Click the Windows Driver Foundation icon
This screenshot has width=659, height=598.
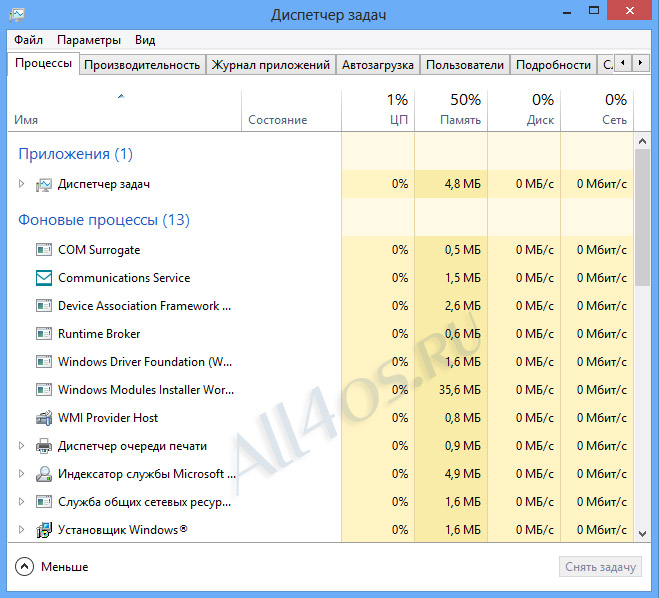coord(44,362)
